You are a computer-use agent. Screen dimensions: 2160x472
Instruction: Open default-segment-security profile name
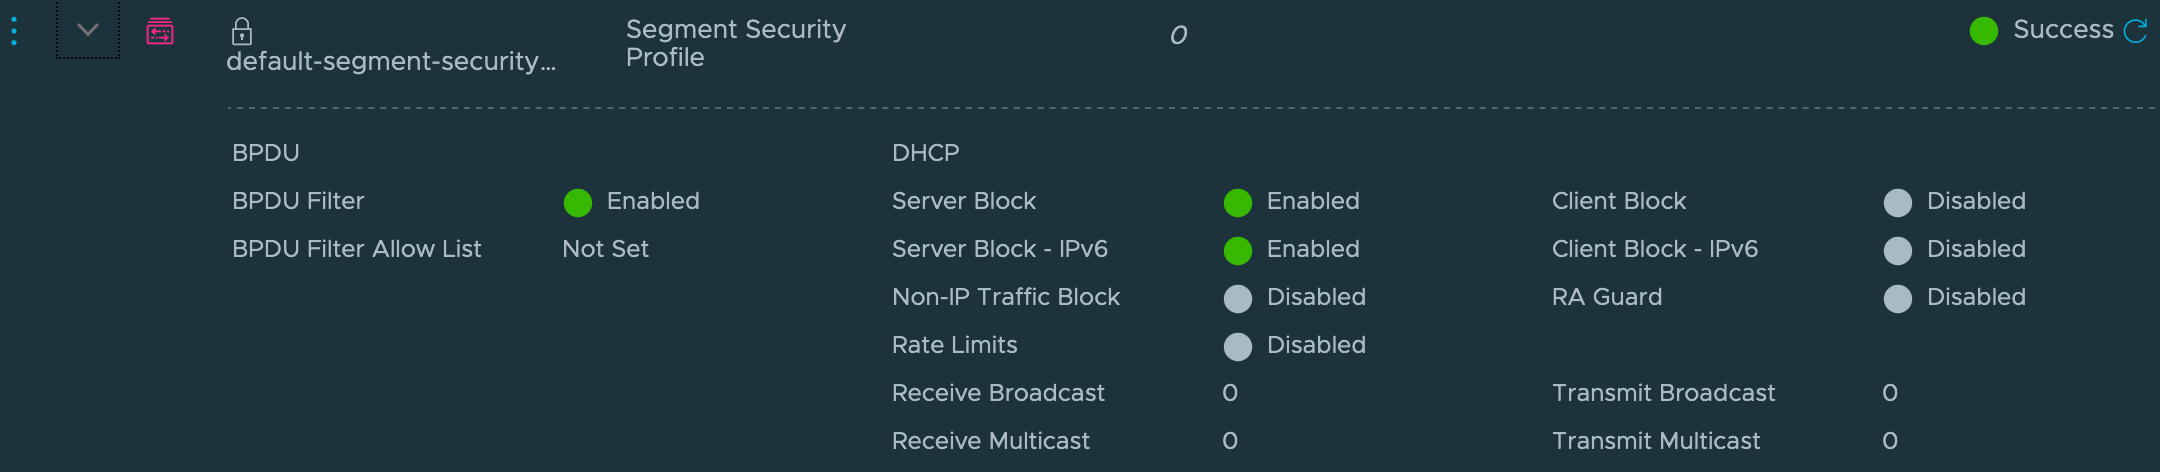coord(390,62)
